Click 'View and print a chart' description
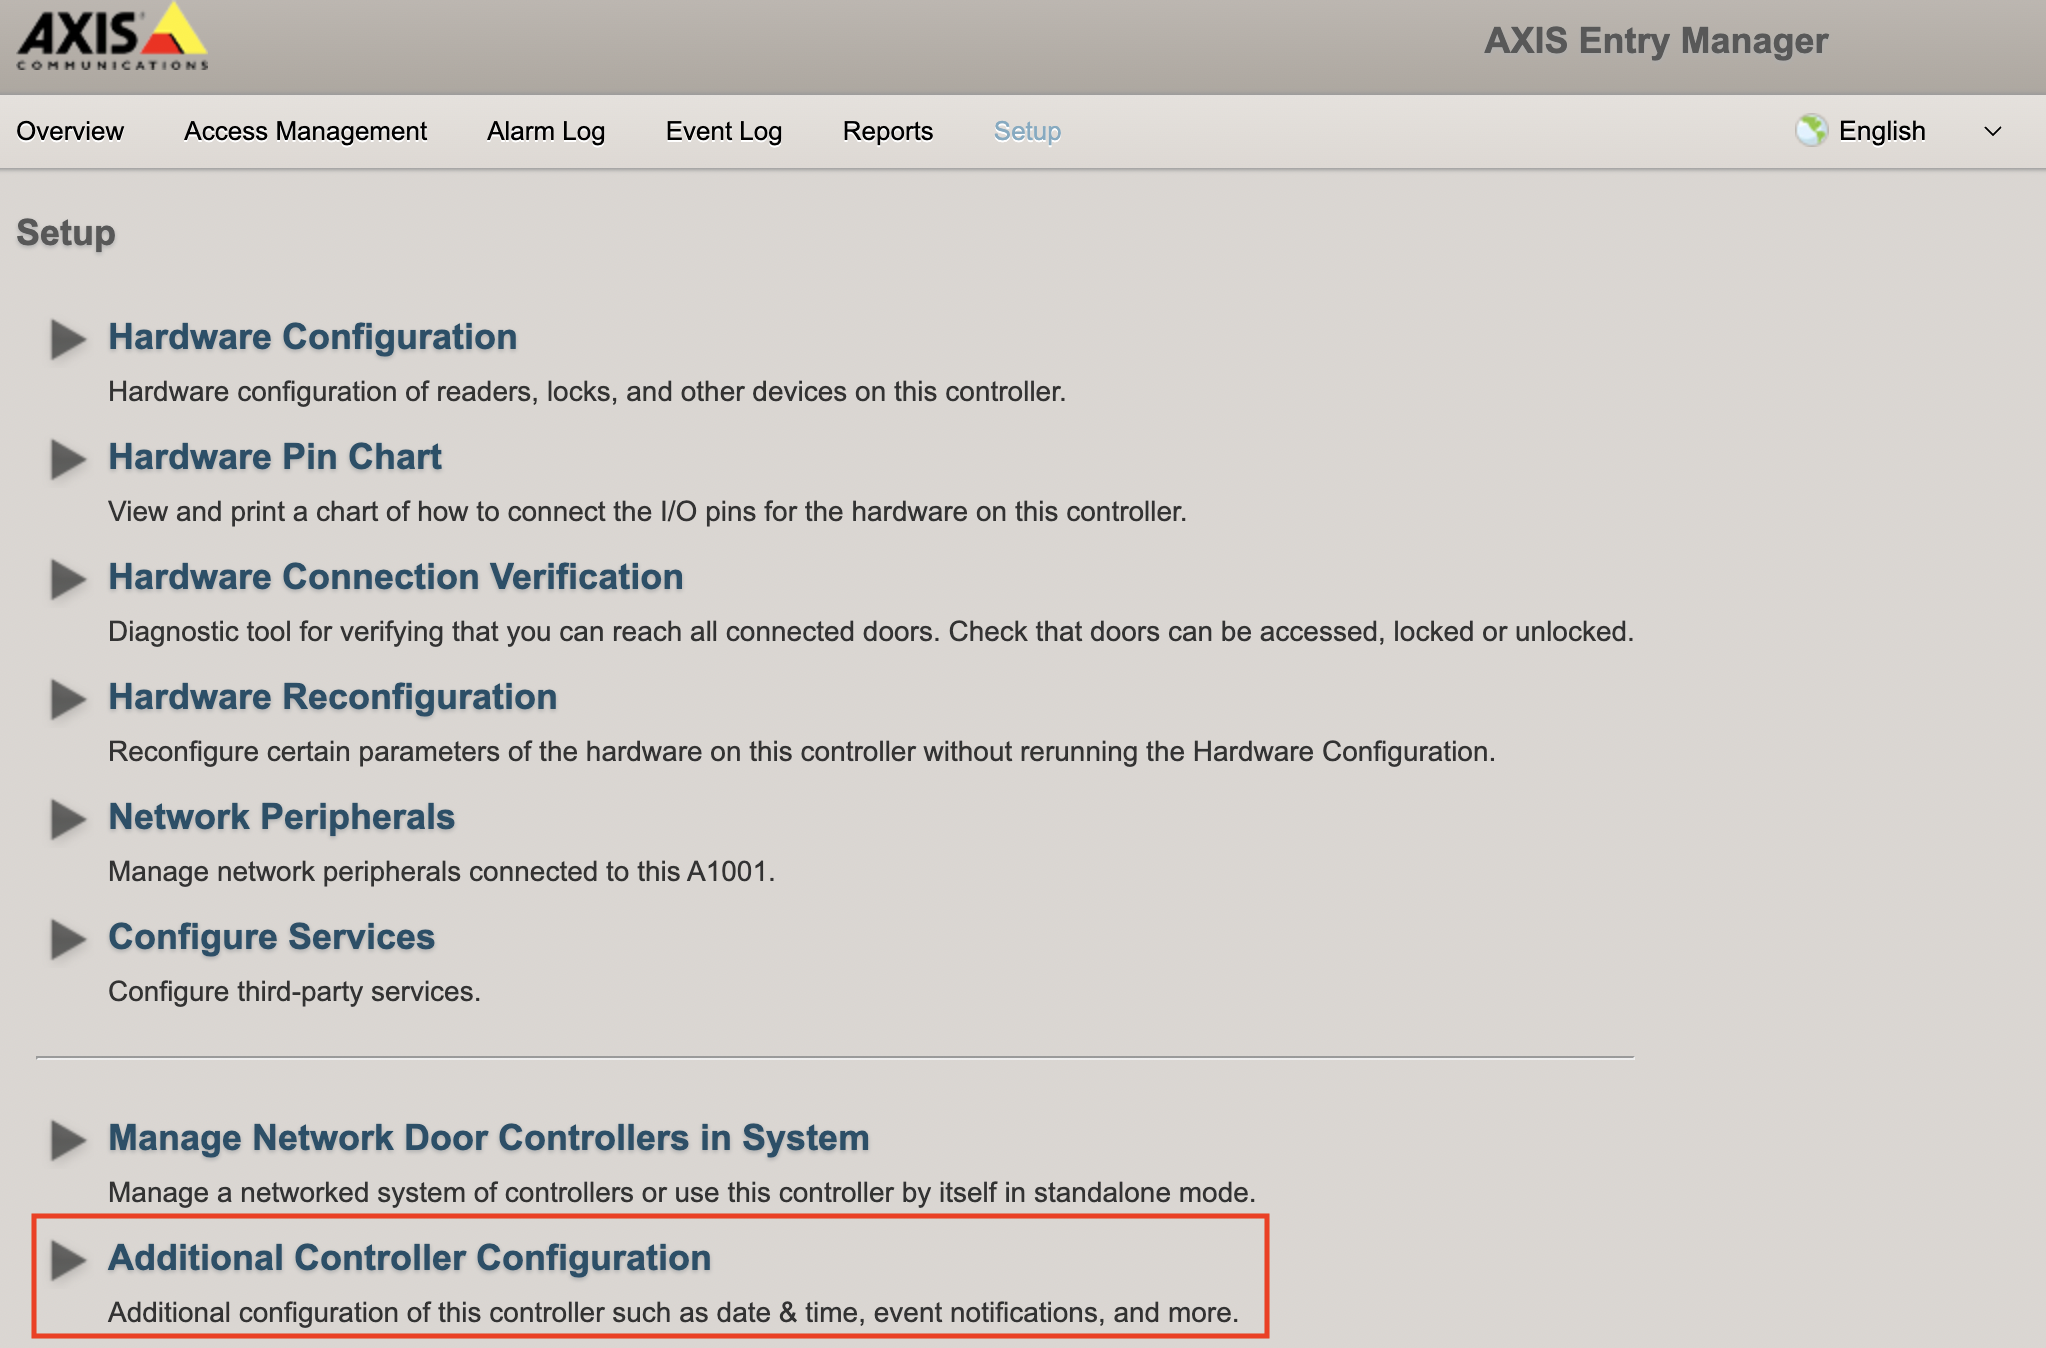This screenshot has height=1348, width=2046. coord(647,512)
